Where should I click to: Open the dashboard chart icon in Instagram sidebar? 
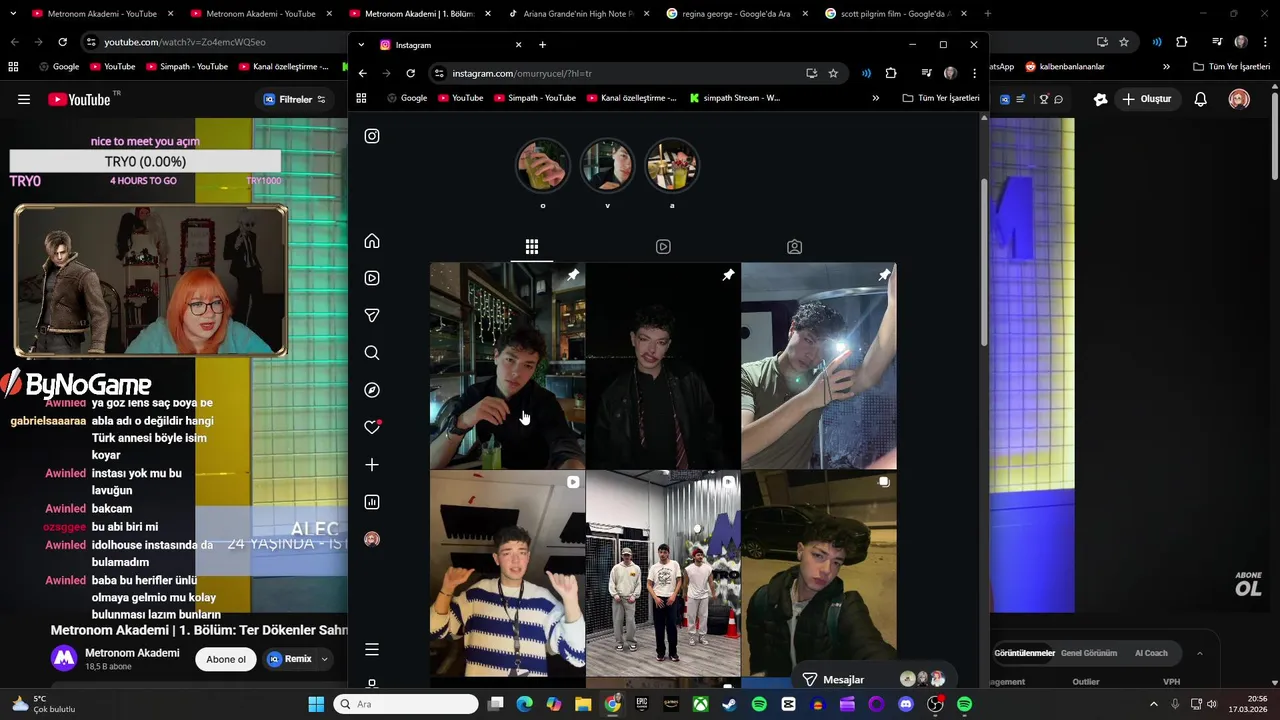(372, 502)
